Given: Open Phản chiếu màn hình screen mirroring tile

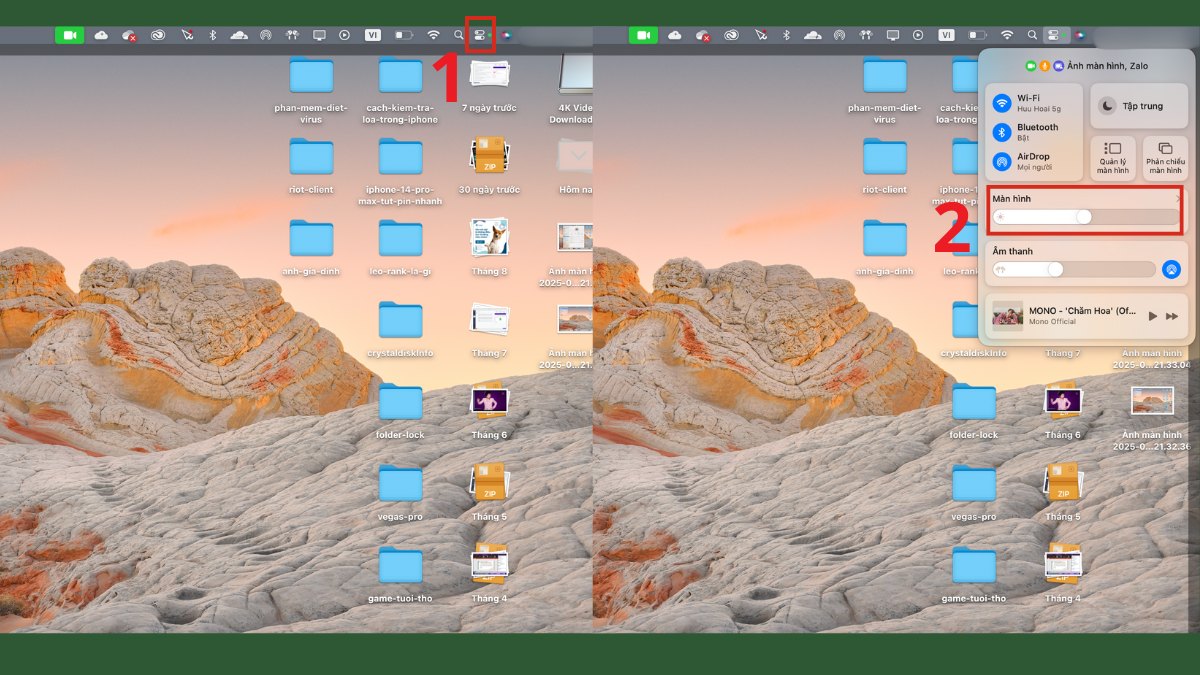Looking at the screenshot, I should click(x=1165, y=158).
